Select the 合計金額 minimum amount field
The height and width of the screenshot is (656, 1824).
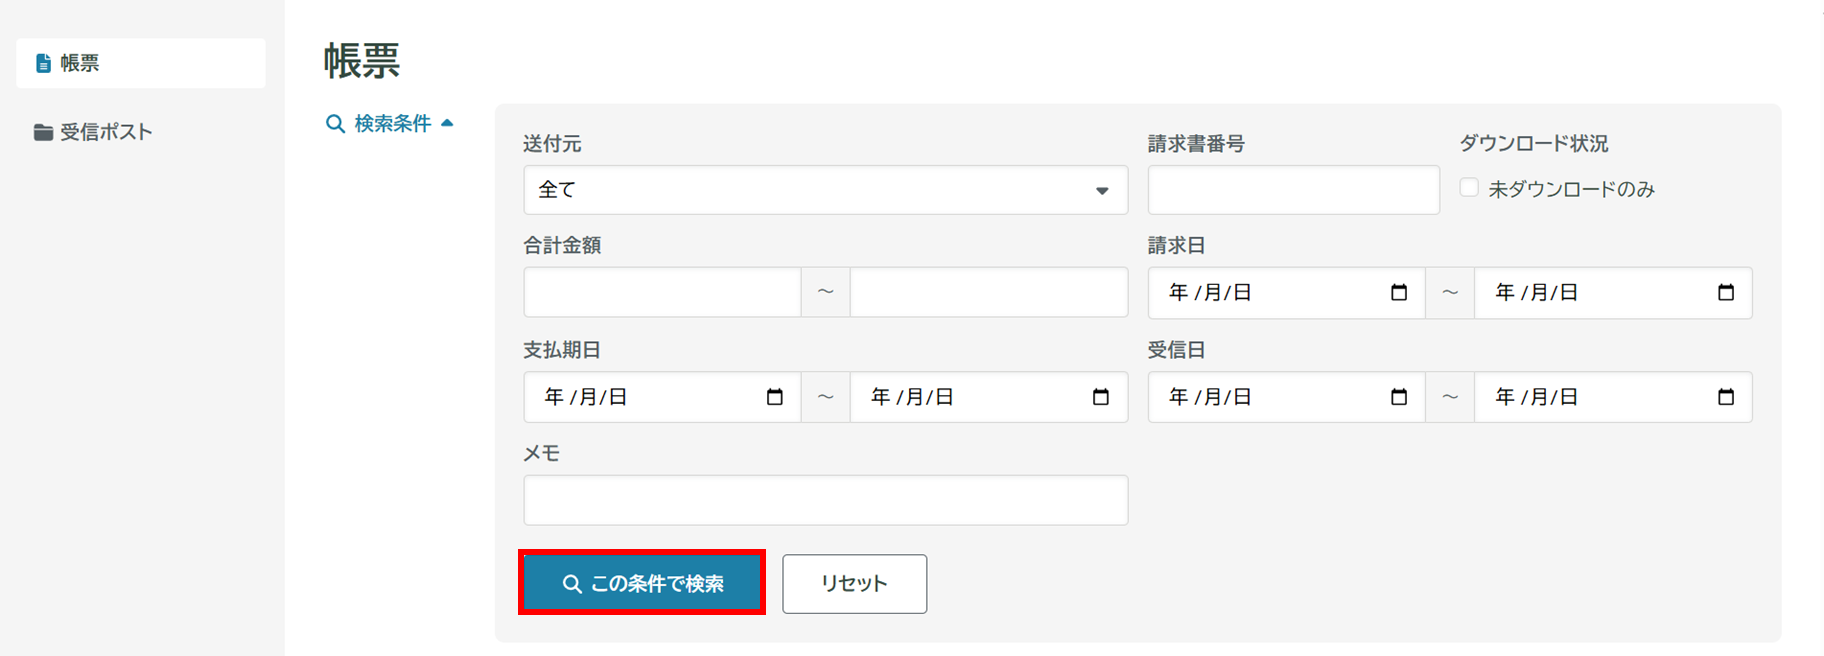(662, 292)
